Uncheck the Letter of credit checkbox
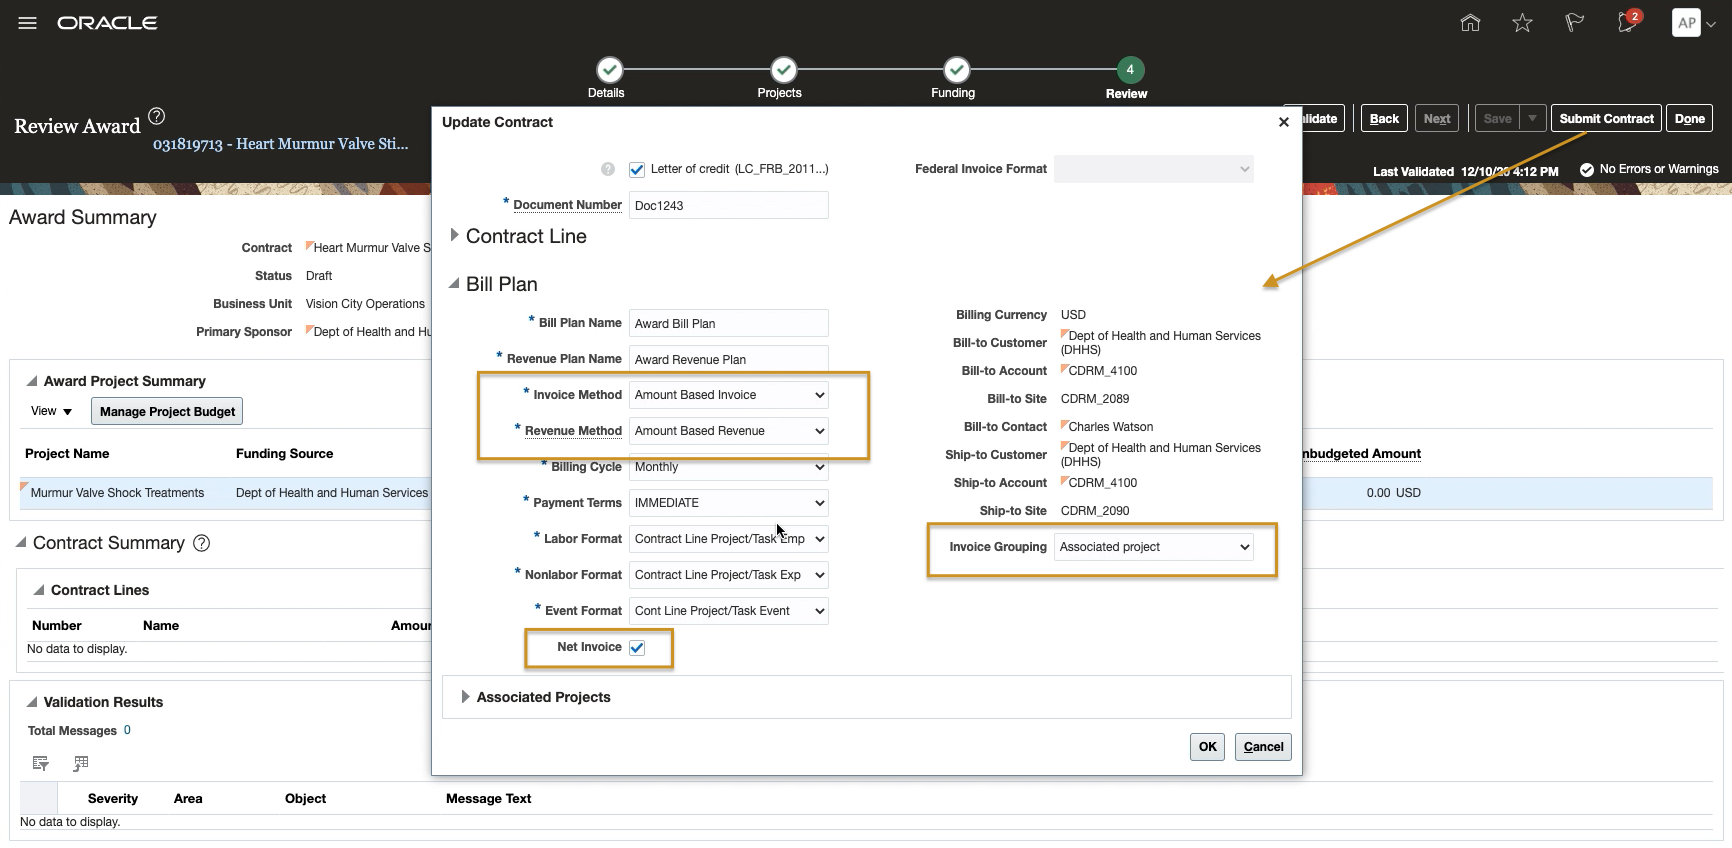This screenshot has height=848, width=1732. click(x=637, y=170)
